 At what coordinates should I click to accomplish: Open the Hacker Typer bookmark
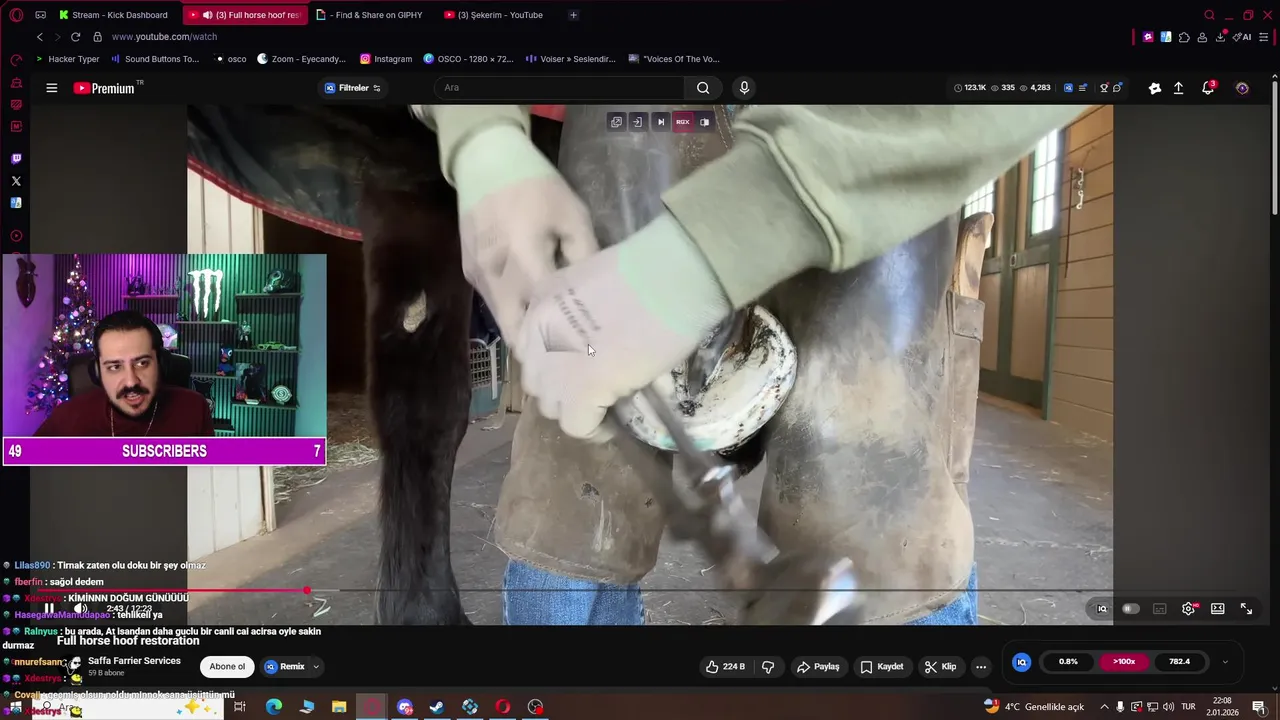pos(68,59)
